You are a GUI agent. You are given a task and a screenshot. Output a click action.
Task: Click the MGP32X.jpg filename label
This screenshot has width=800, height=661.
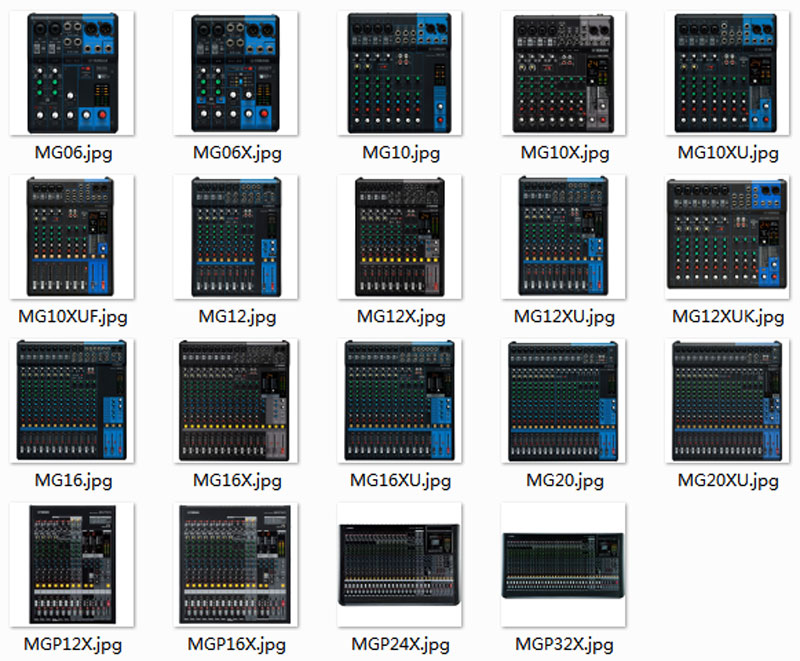click(x=564, y=644)
